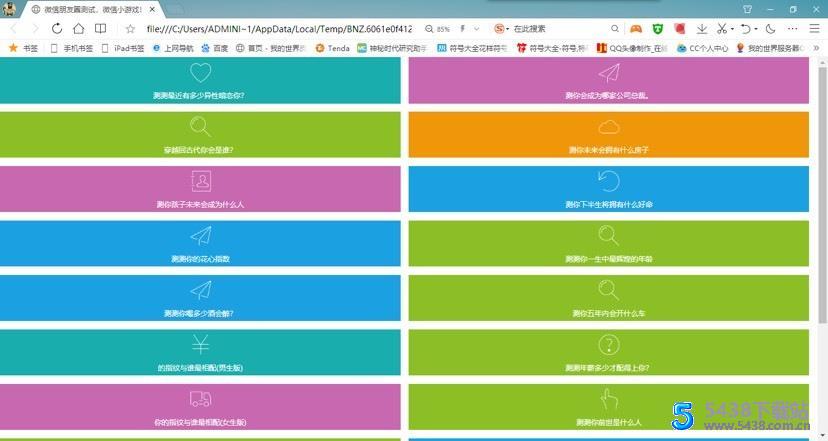Open the 书签 bookmarks star
This screenshot has height=441, width=828.
click(23, 48)
